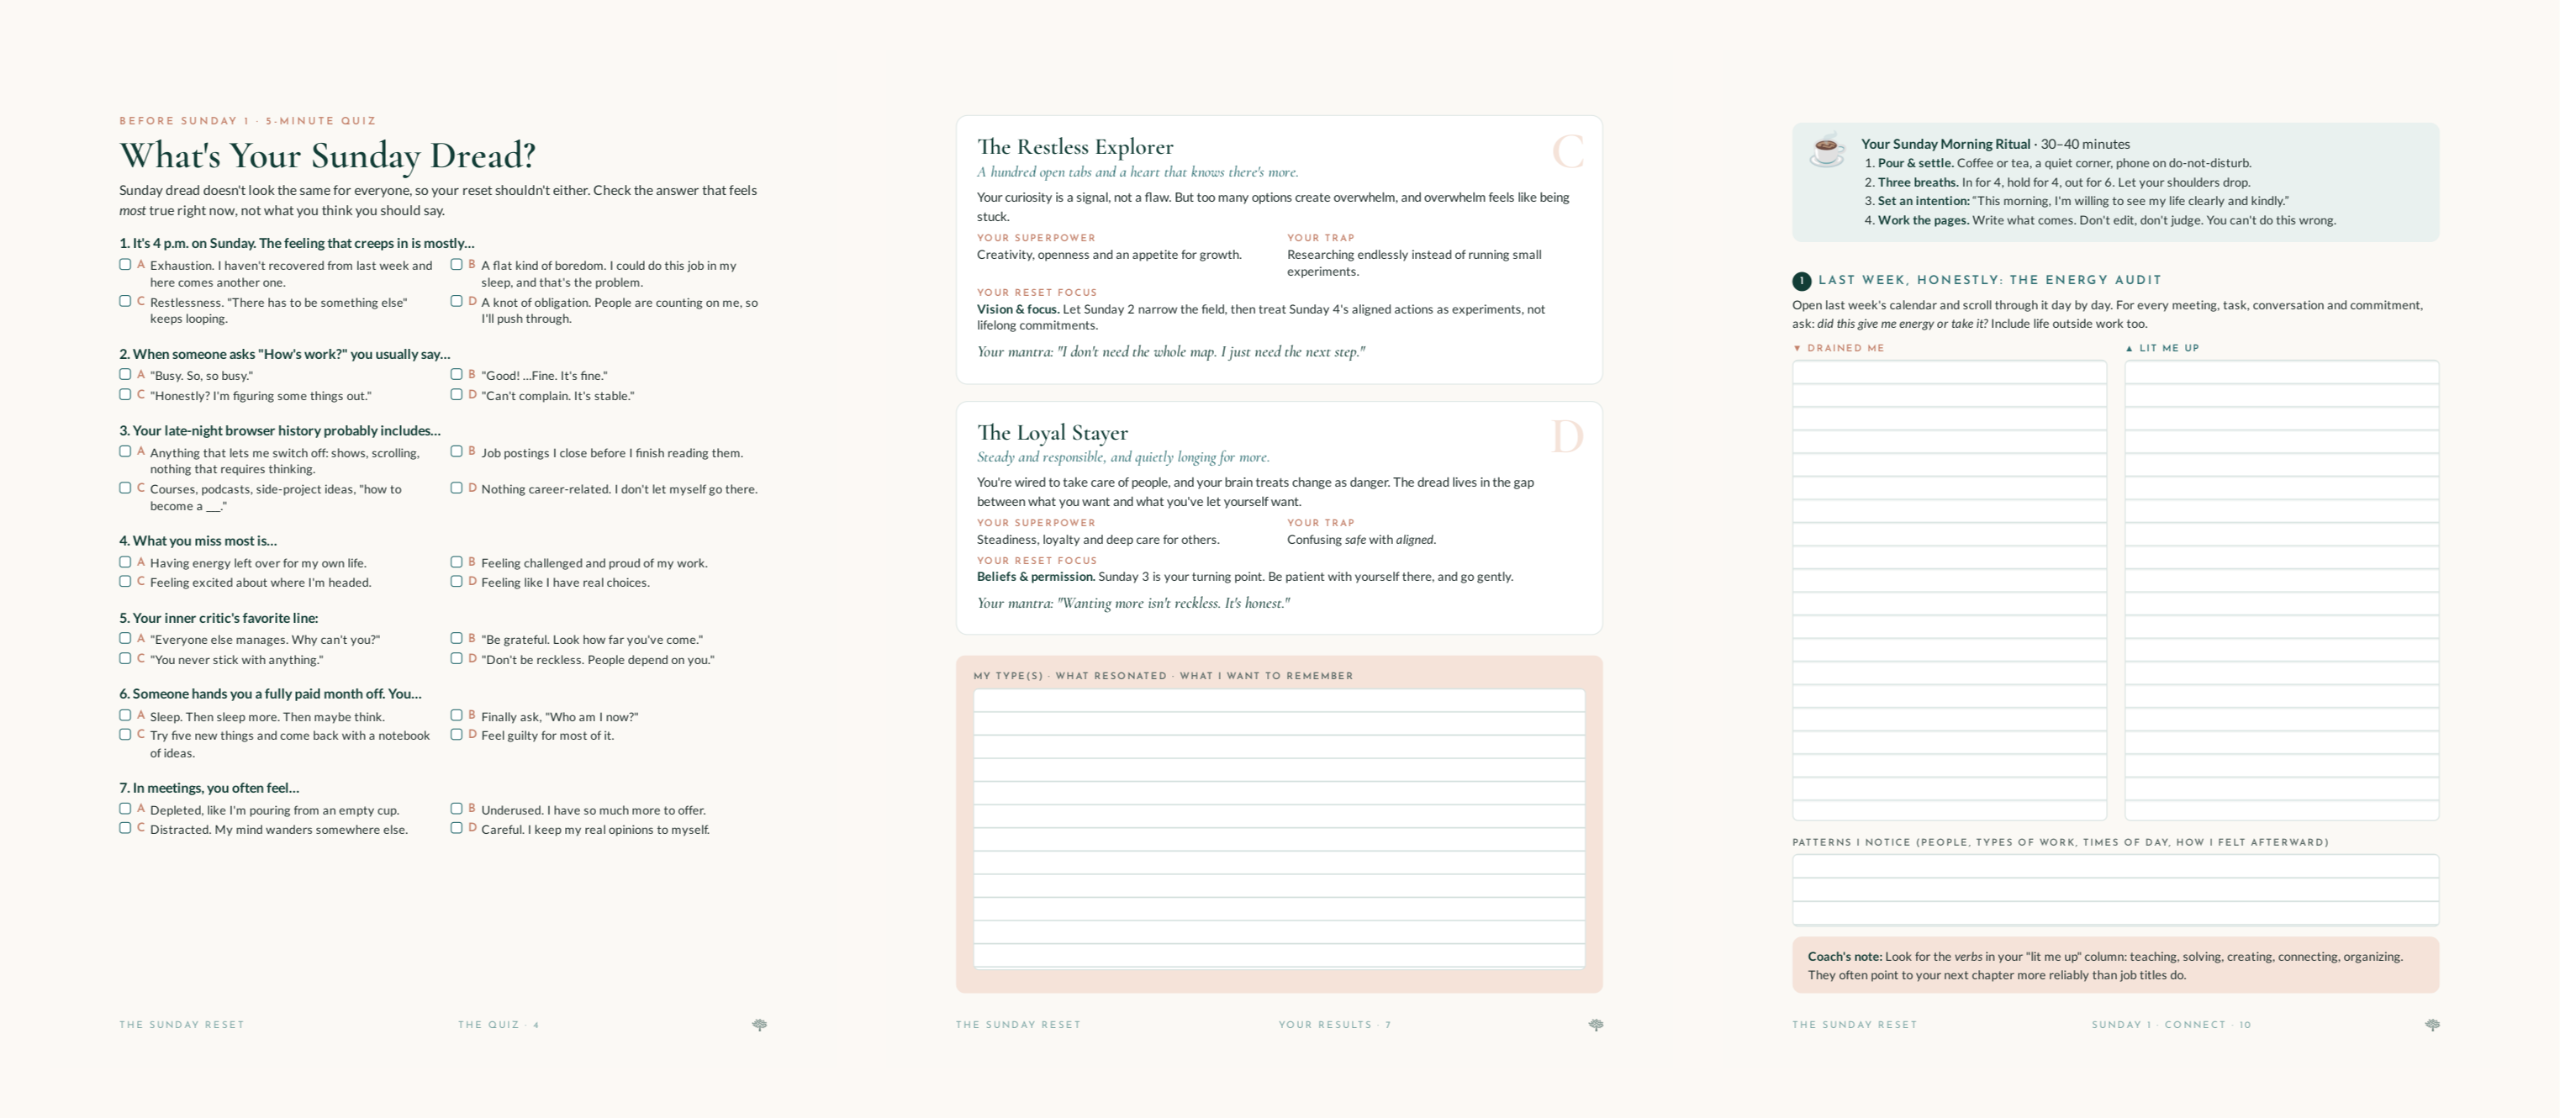The width and height of the screenshot is (2560, 1118).
Task: Select the 'Busy. So, so busy.' checkbox
Action: coord(125,374)
